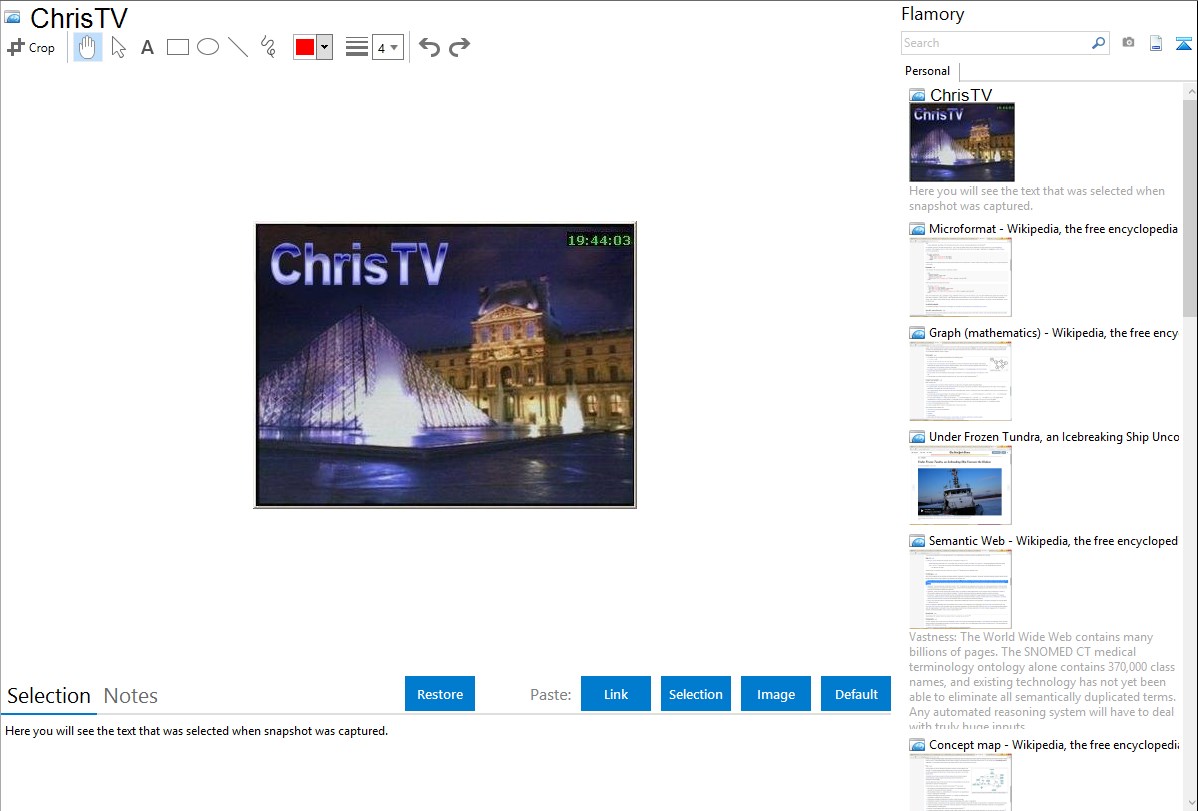Screen dimensions: 1198x811
Task: Pick the ellipse shape tool
Action: click(208, 47)
